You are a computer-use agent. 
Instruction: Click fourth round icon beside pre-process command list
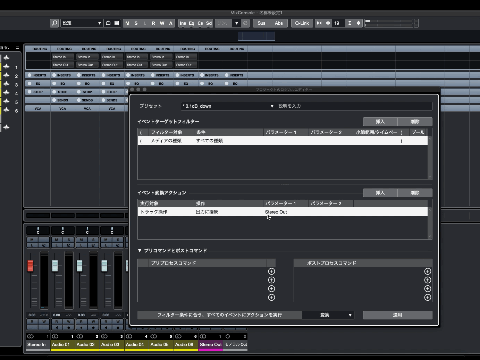pyautogui.click(x=271, y=297)
